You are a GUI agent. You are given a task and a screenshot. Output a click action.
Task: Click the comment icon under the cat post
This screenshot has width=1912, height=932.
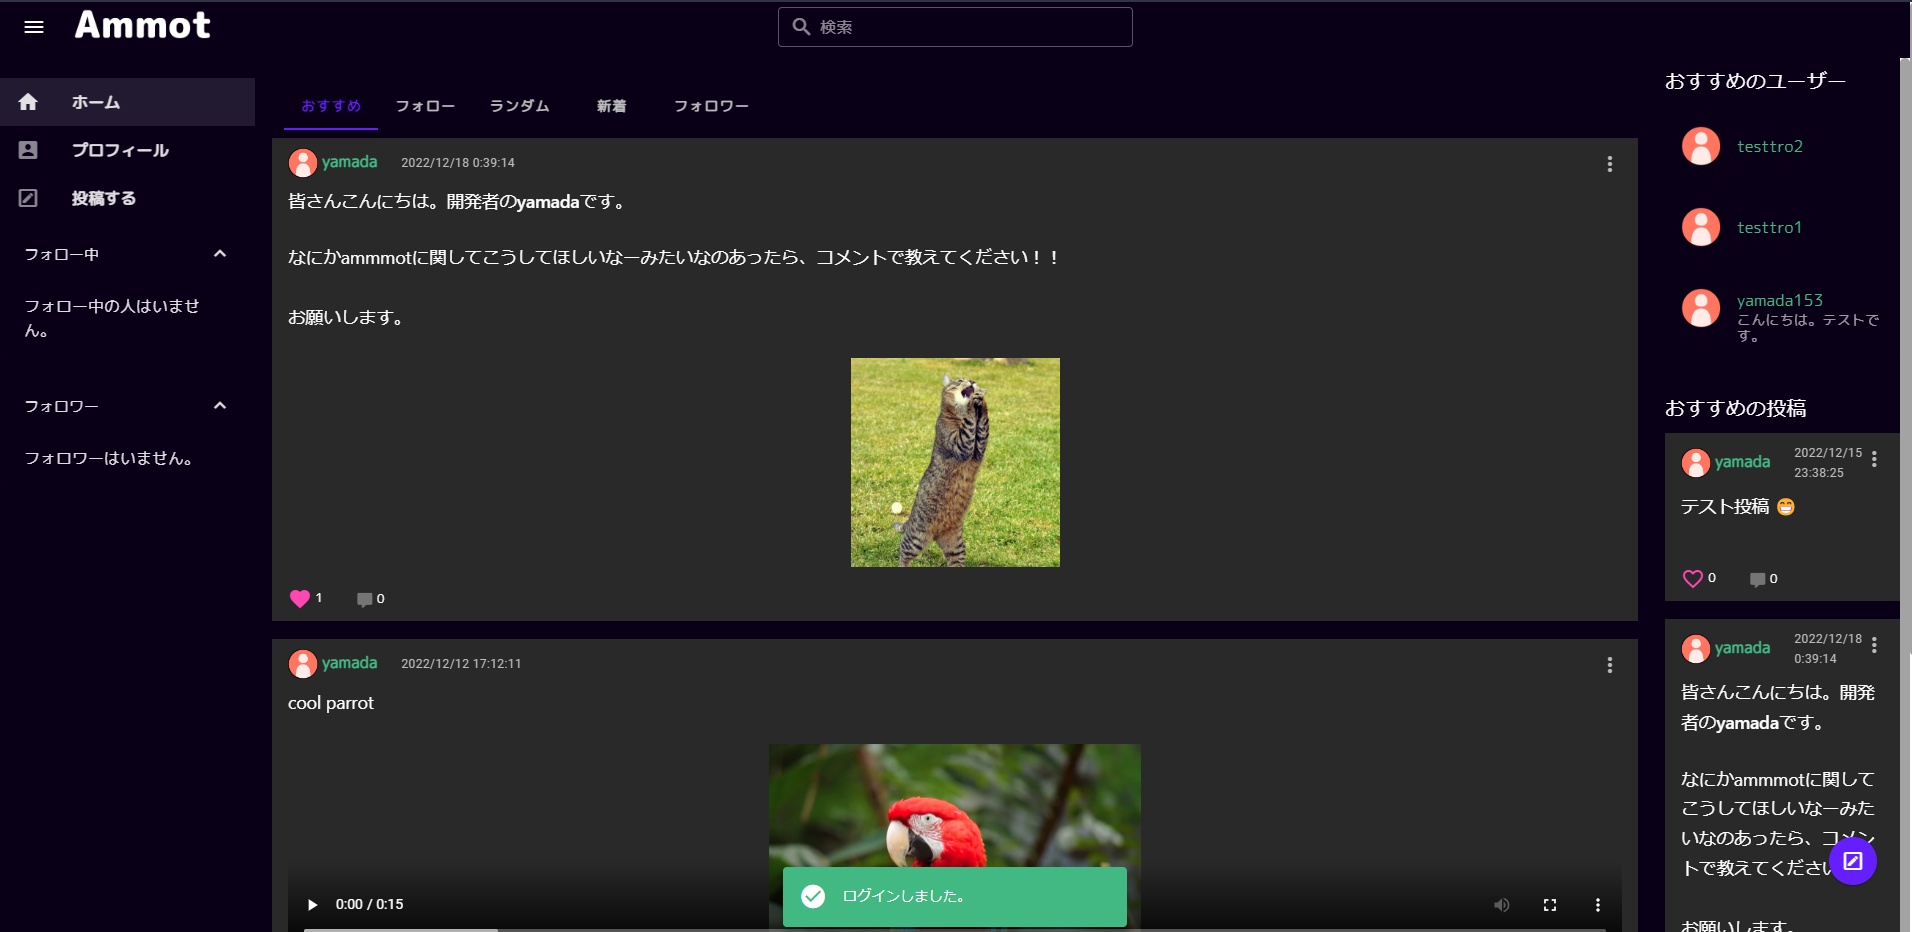coord(365,598)
